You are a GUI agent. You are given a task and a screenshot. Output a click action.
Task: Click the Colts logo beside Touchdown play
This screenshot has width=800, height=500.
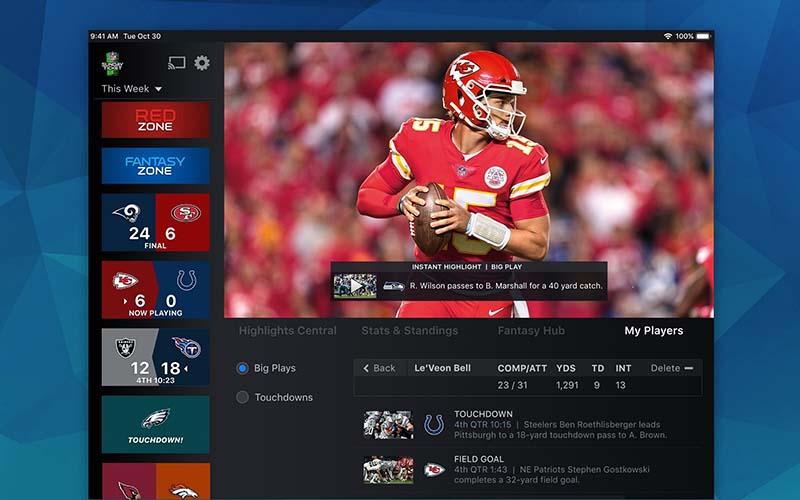(434, 424)
